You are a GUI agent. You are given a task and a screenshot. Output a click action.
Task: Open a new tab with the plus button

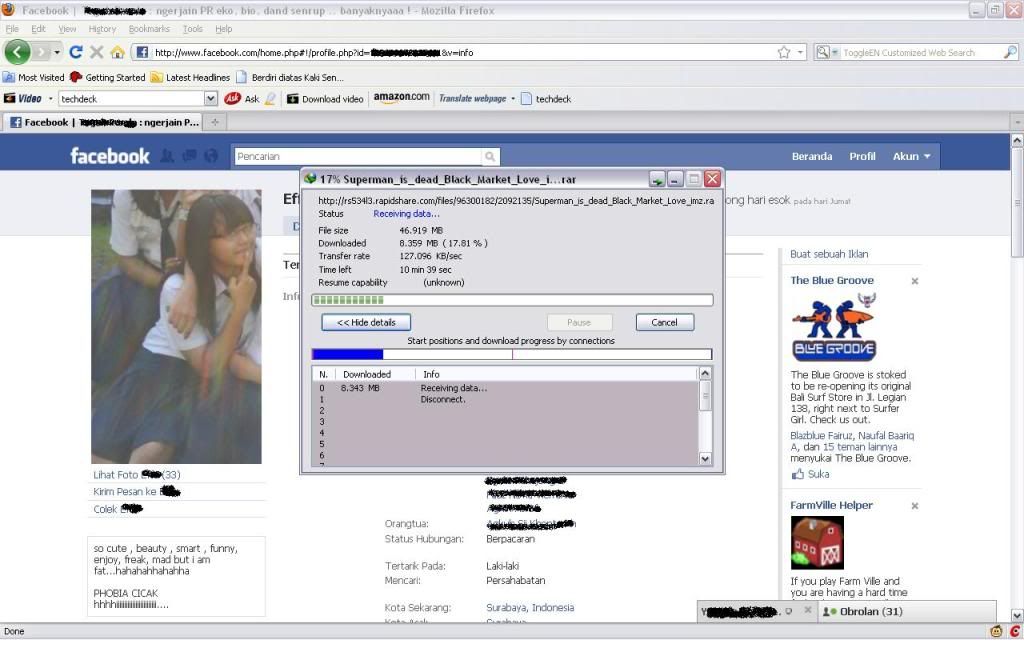coord(214,122)
